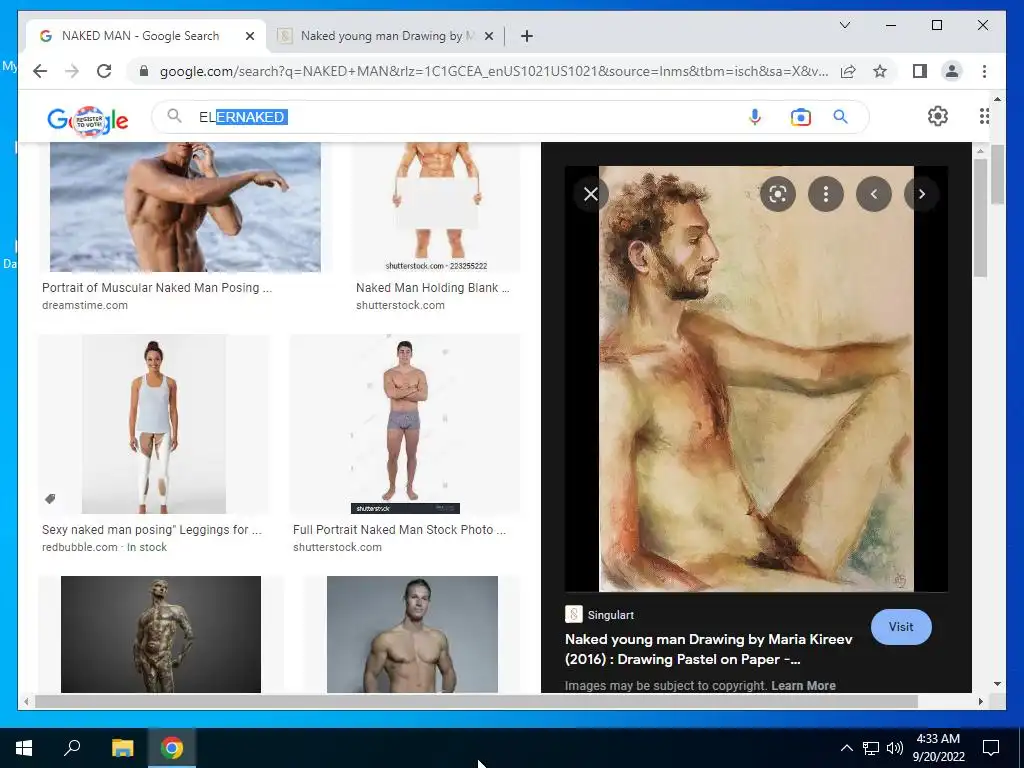Open the drawing title by Maria Kireev

pos(709,649)
